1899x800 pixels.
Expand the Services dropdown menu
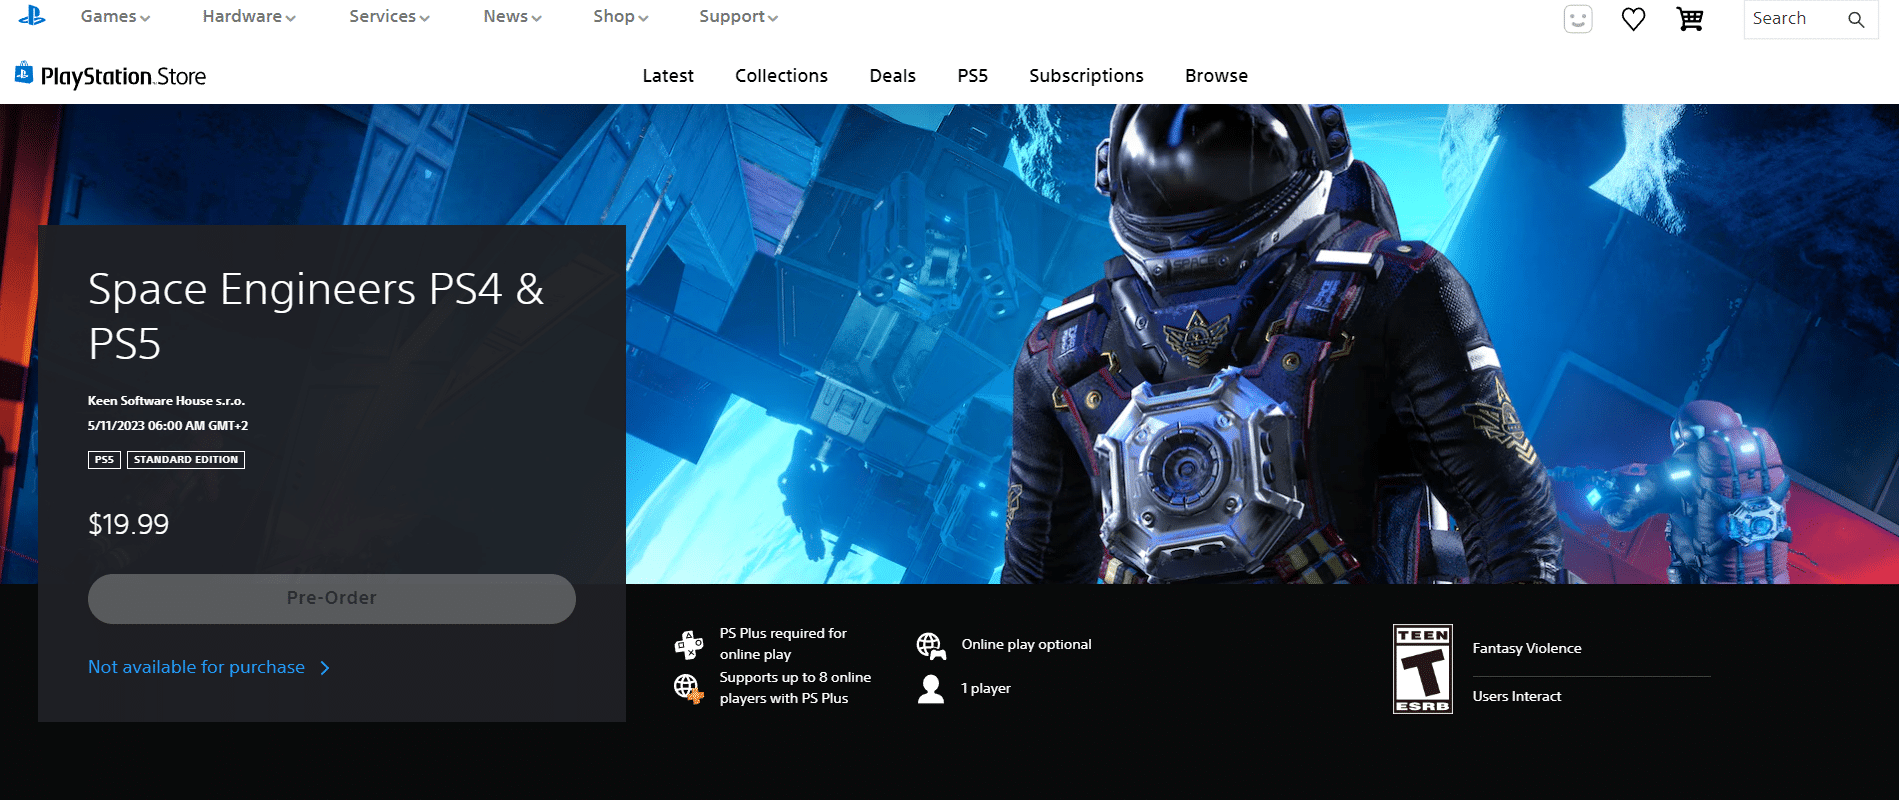pos(389,16)
